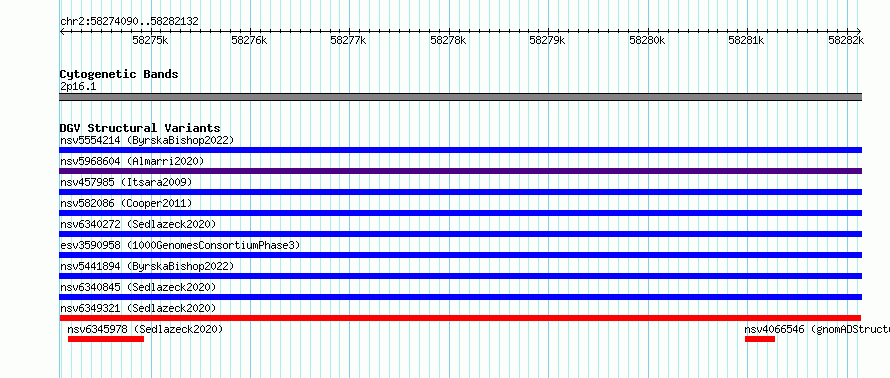Screen dimensions: 890x378
Task: Click the long red bar under nsv6349321
Action: click(460, 318)
